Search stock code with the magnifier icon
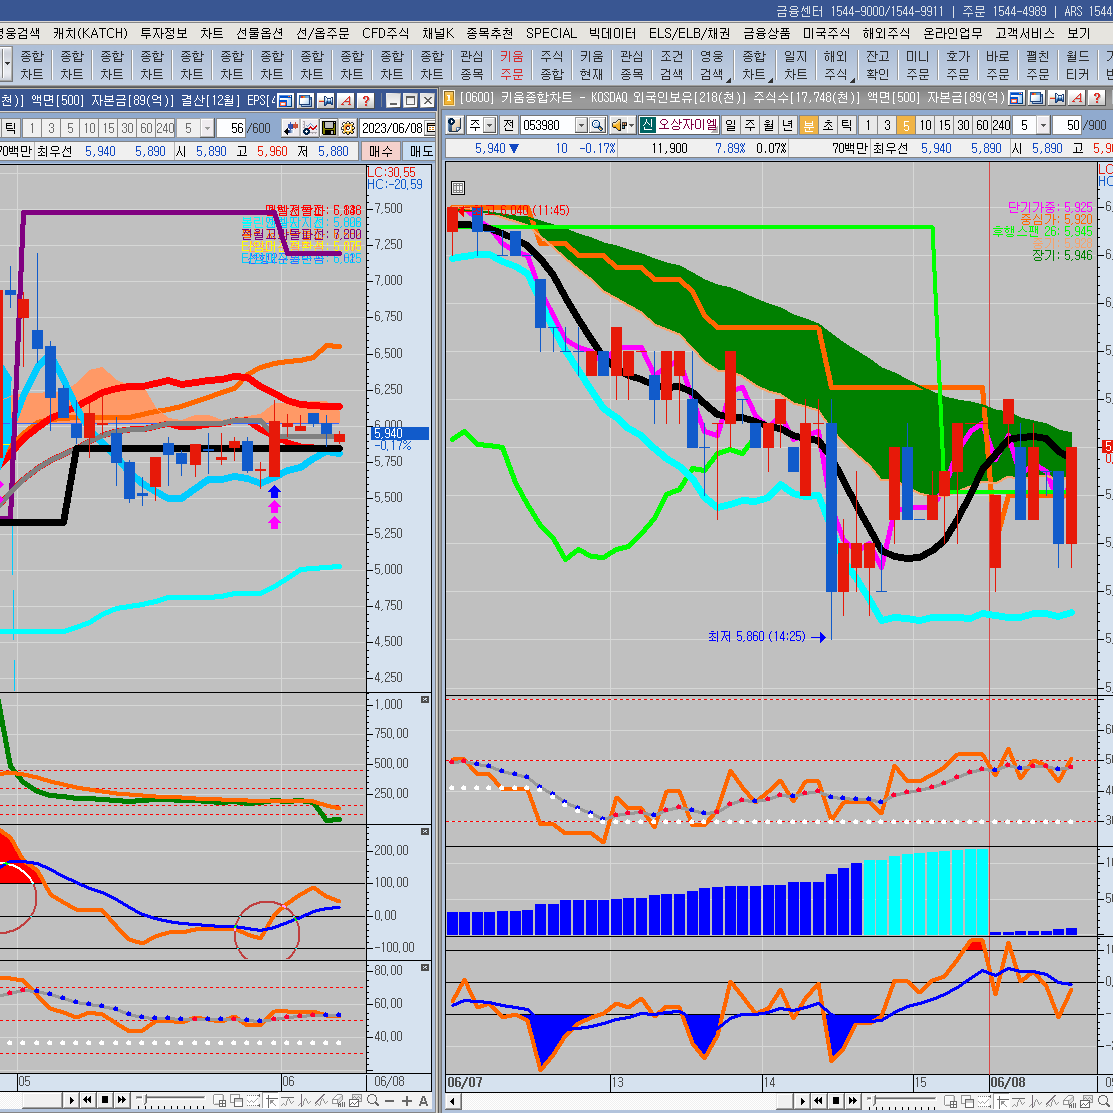 click(x=598, y=126)
